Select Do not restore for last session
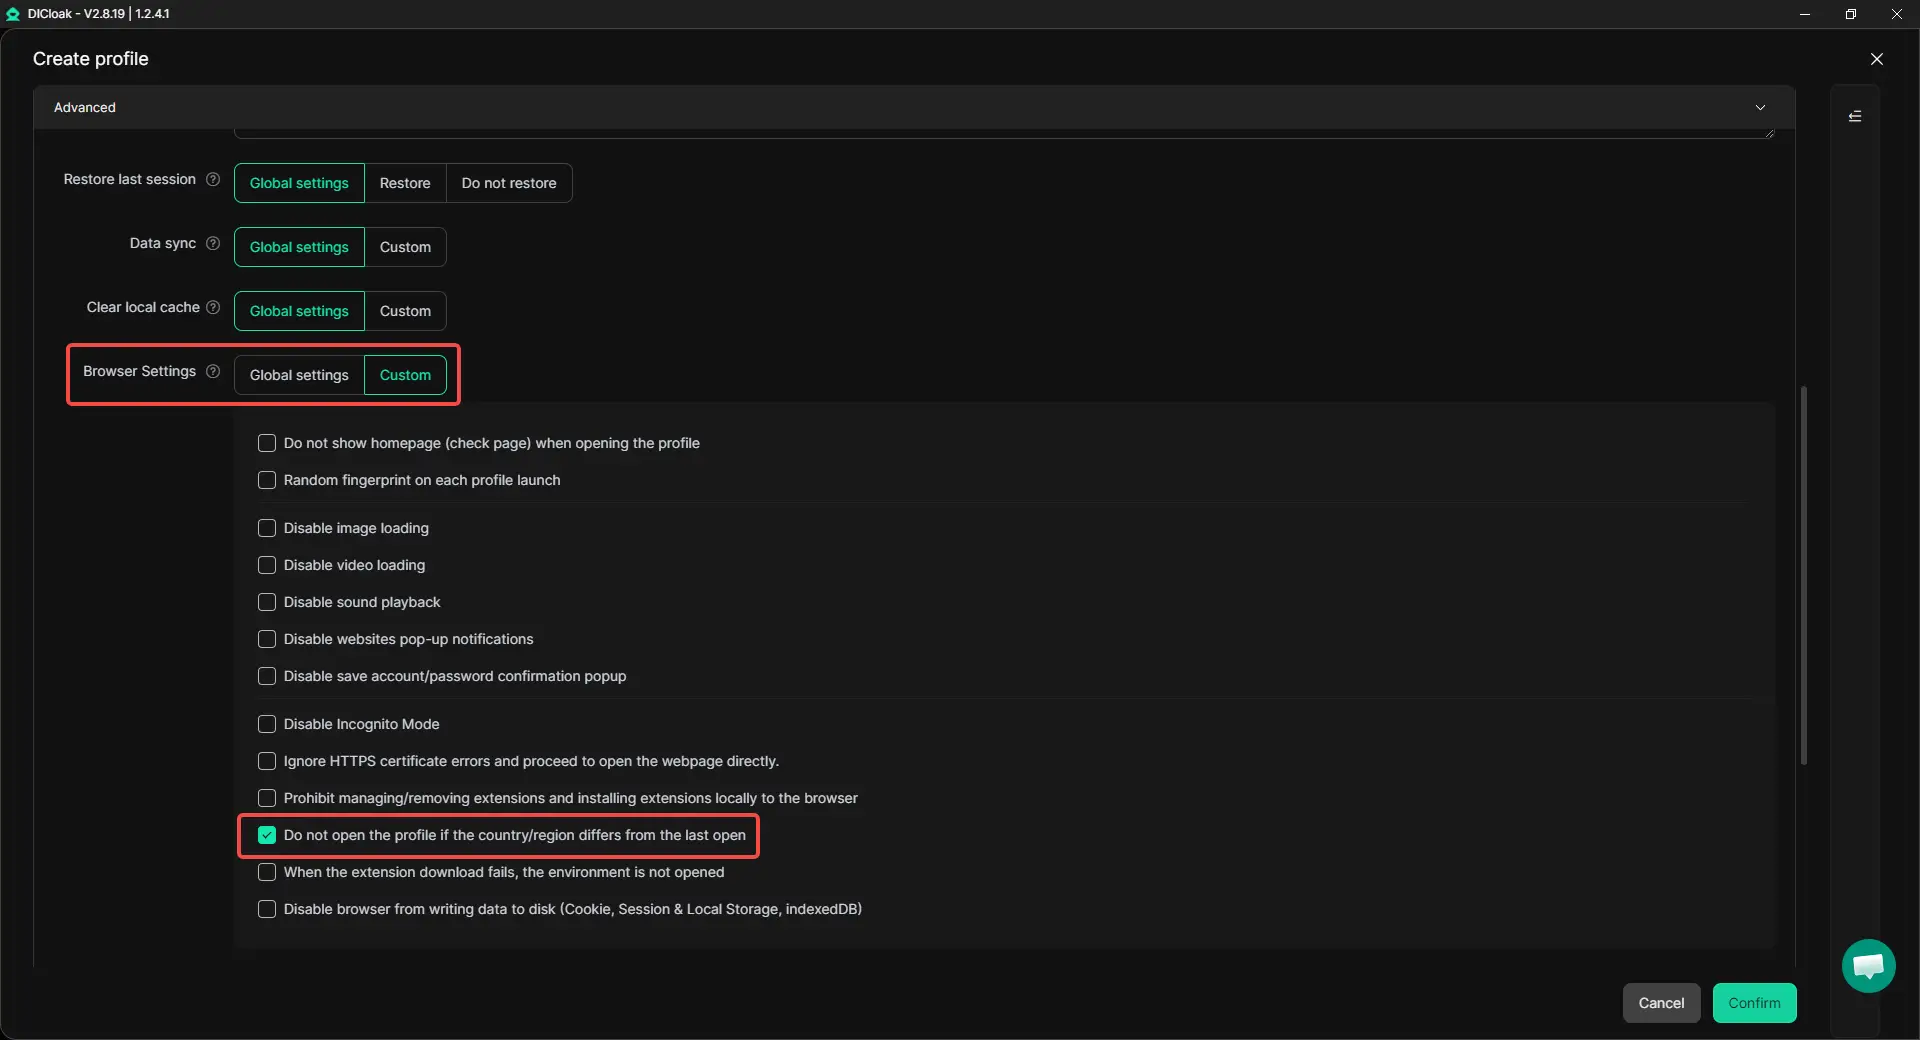1920x1040 pixels. [508, 183]
